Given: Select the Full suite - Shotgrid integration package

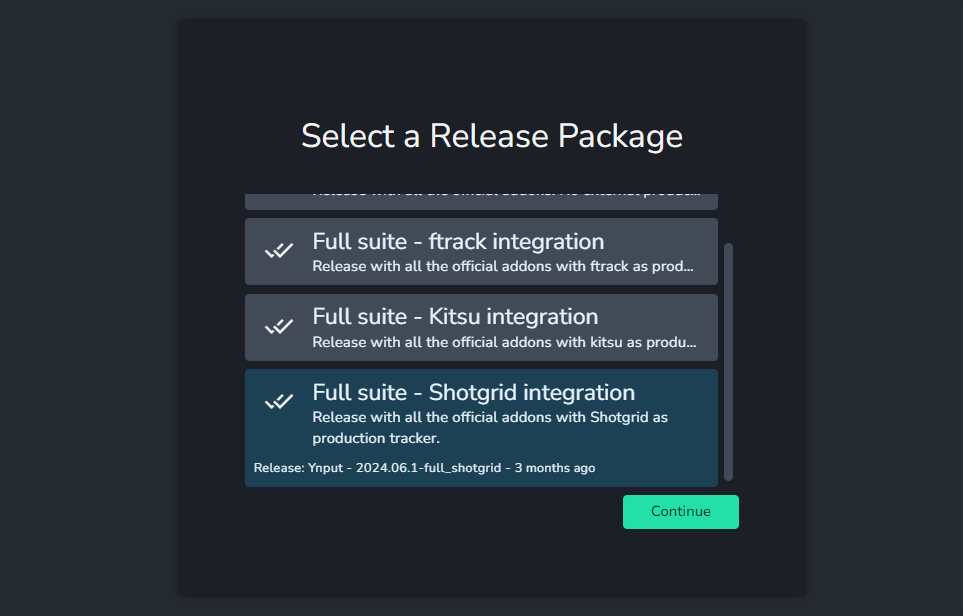Looking at the screenshot, I should (481, 428).
